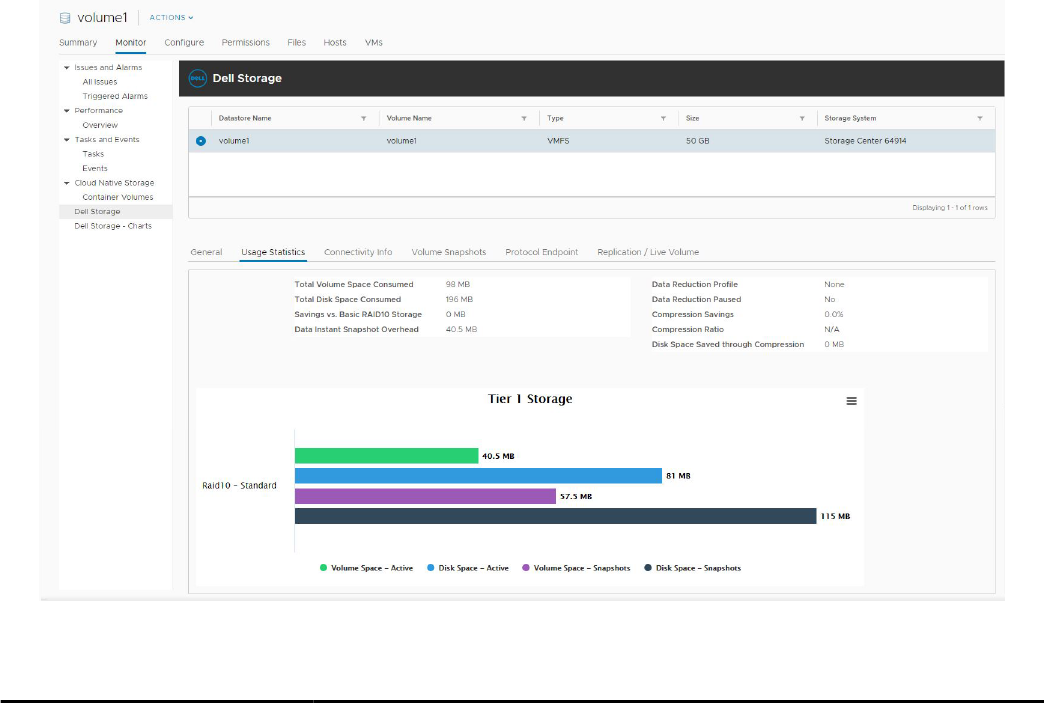Switch to the Configure tab

(x=184, y=43)
